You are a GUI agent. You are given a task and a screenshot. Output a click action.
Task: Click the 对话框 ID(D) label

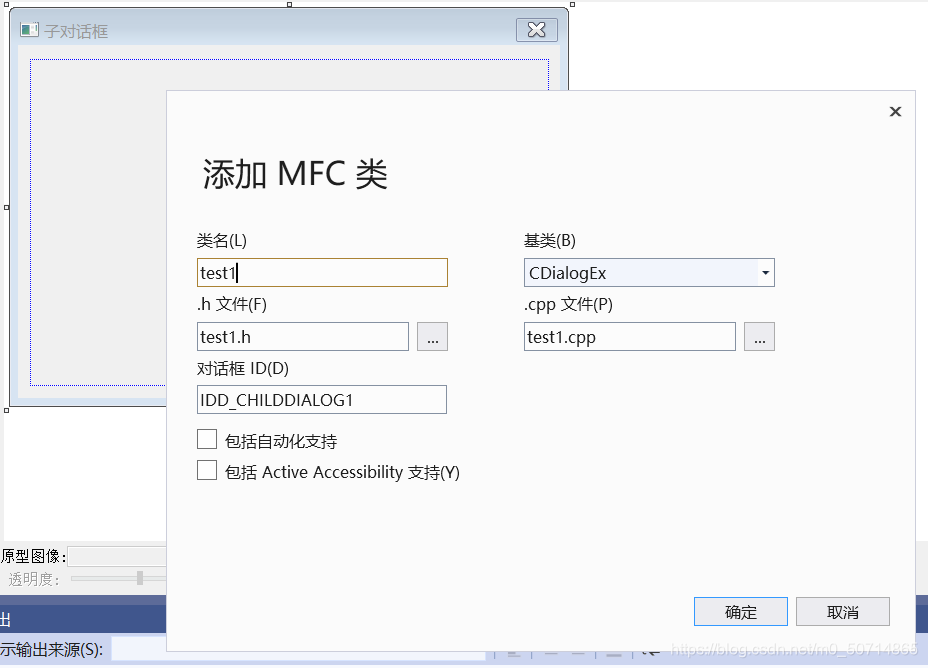[243, 369]
